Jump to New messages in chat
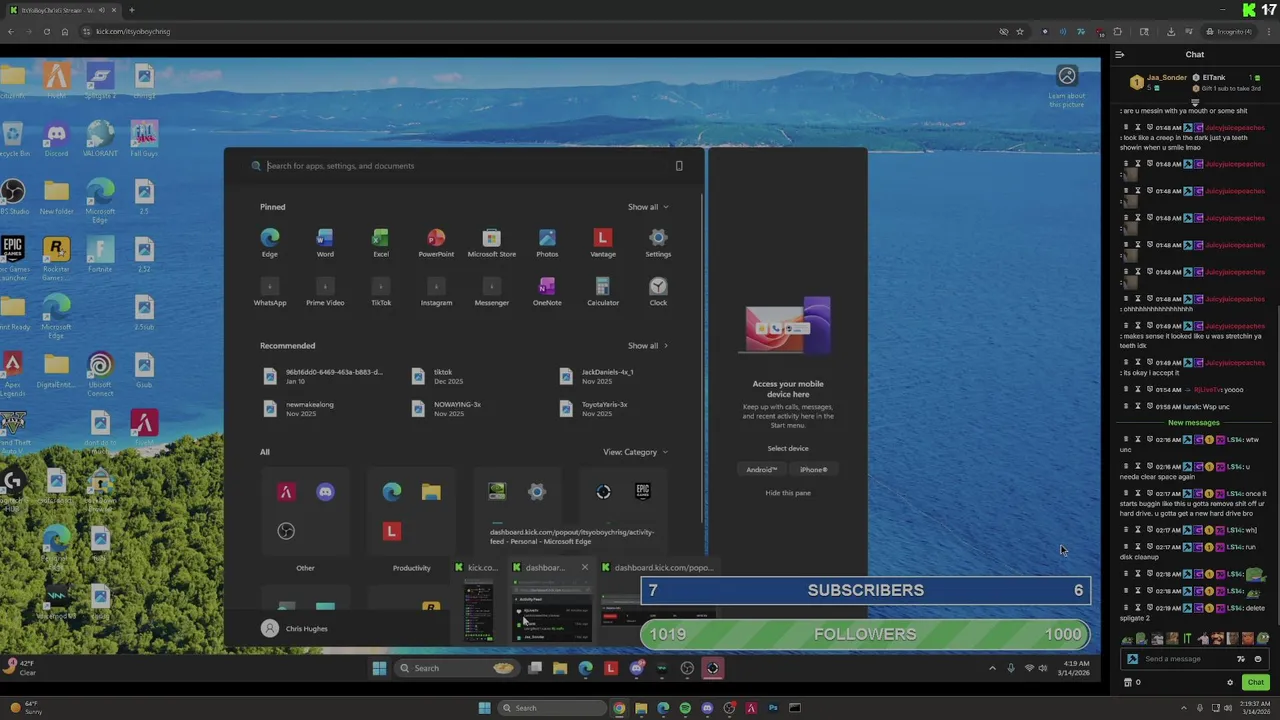 (1194, 423)
